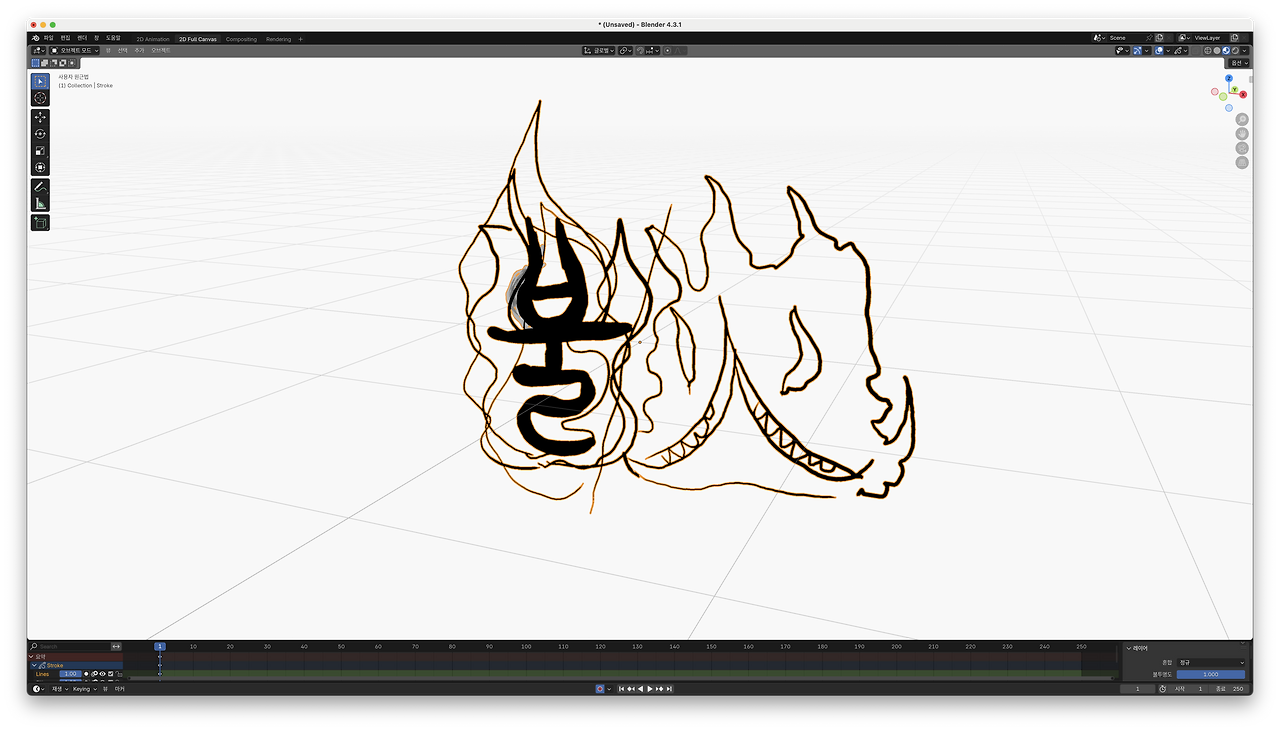The image size is (1280, 731).
Task: Click the Z axis in the navigation gizmo
Action: (x=1229, y=77)
